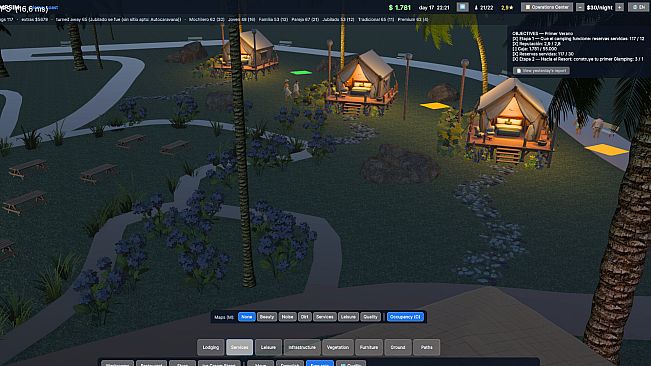Click the Caja 1.781 objective line

pos(535,49)
